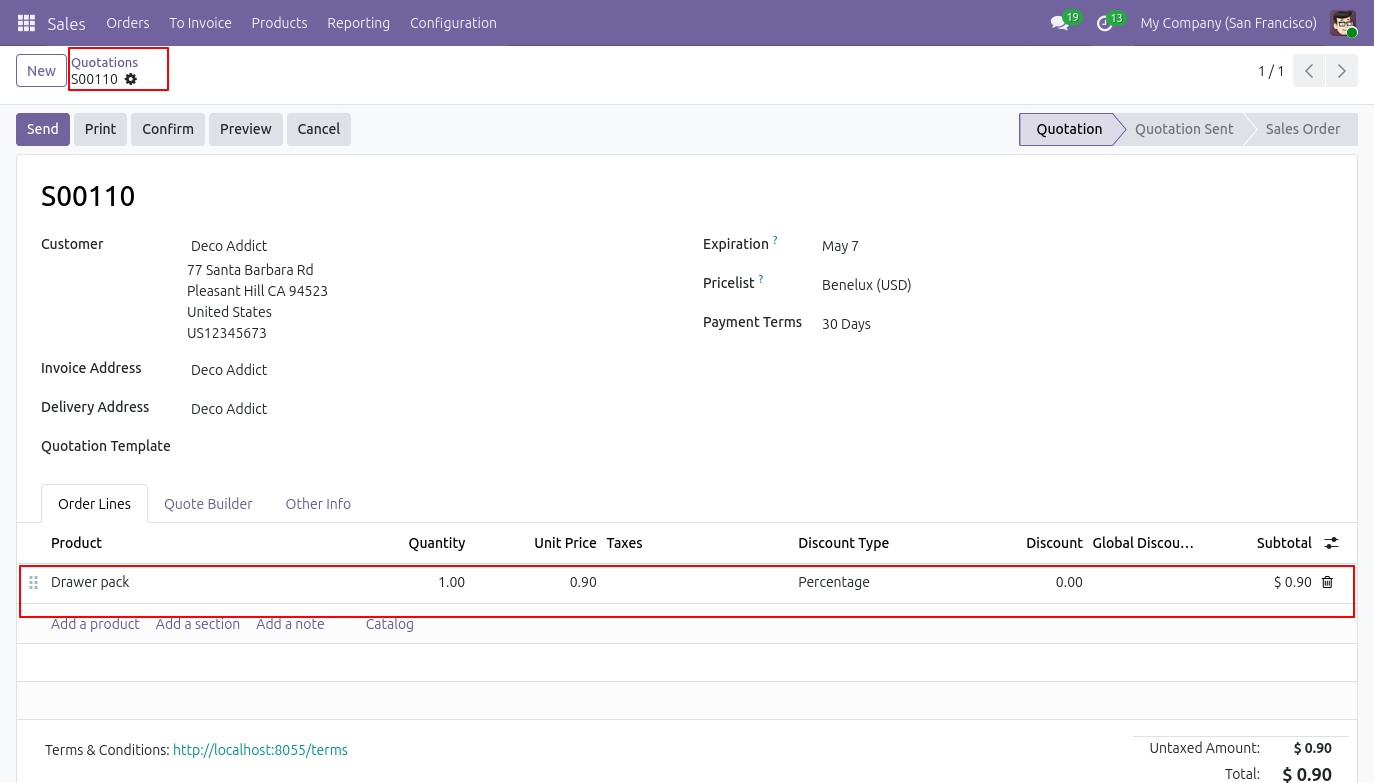Open Expiration help question mark
1374x783 pixels.
(775, 241)
